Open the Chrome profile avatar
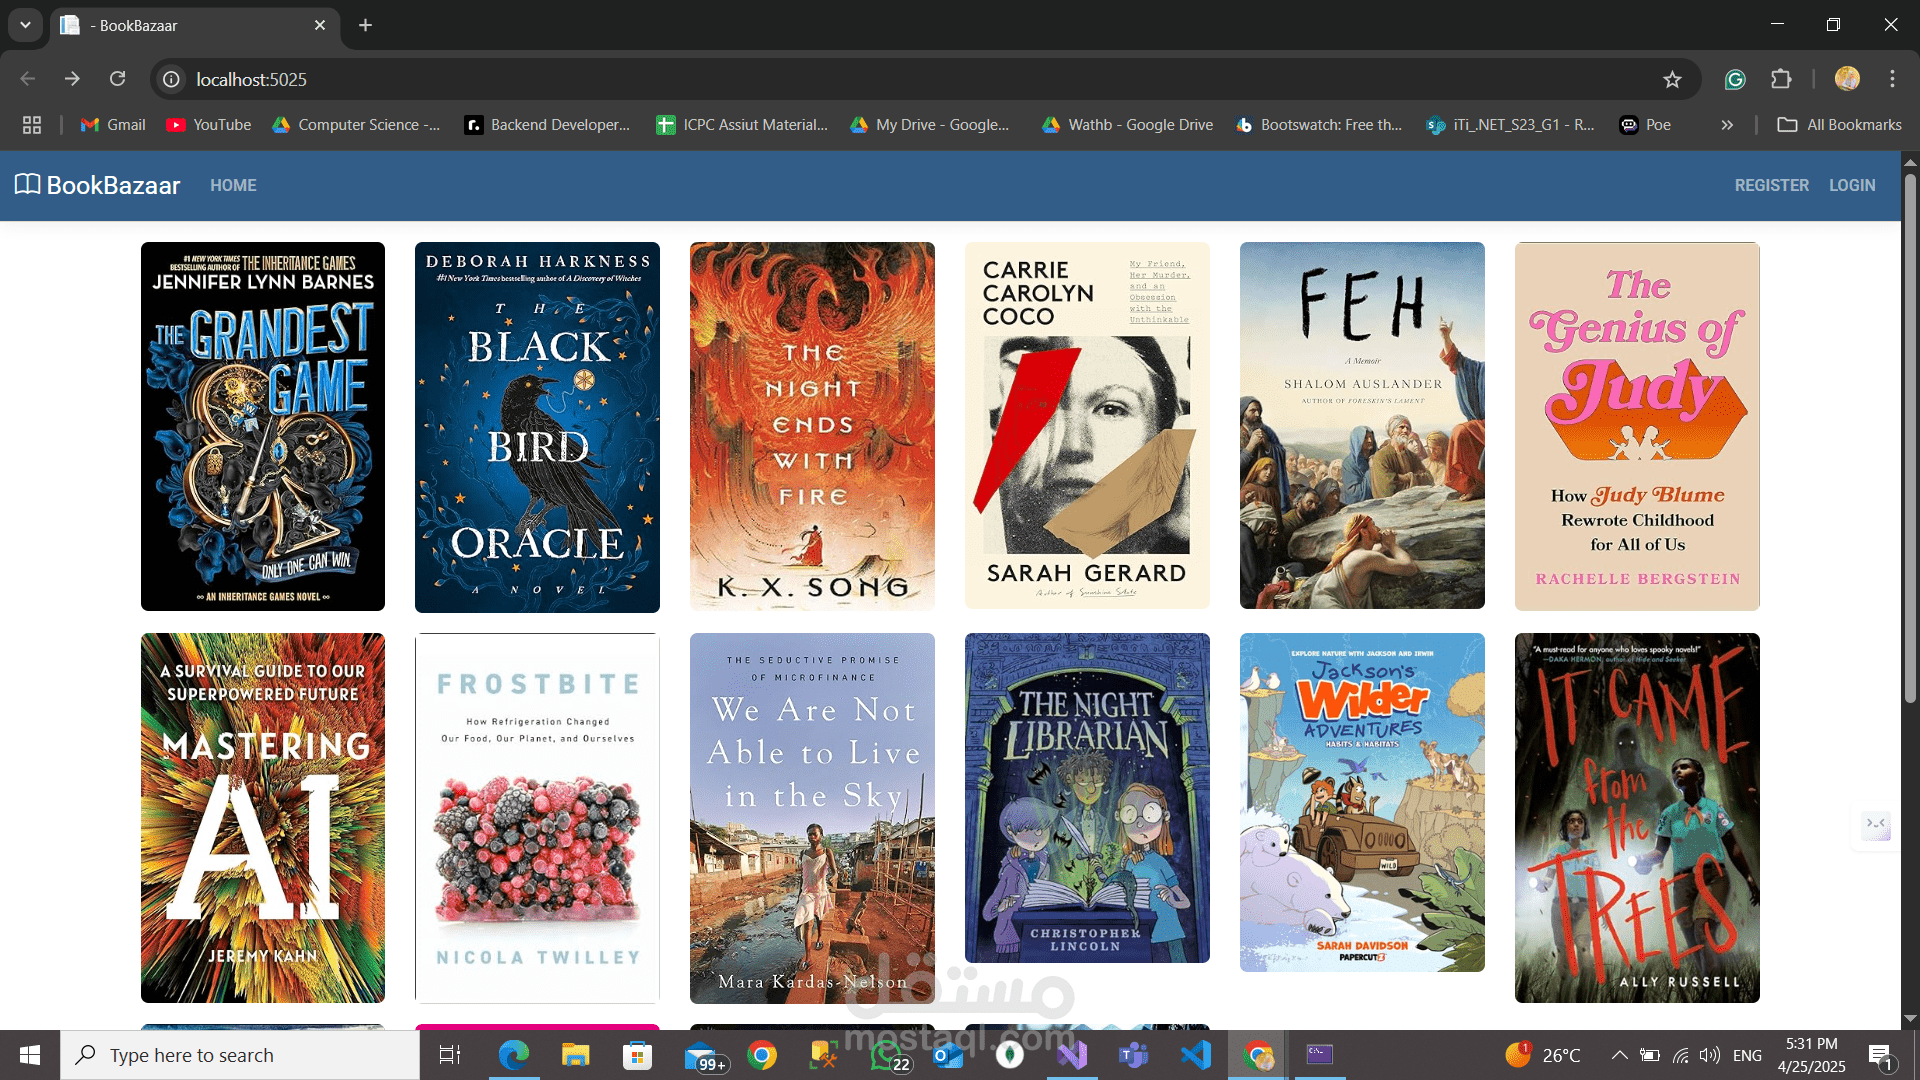 (x=1847, y=79)
